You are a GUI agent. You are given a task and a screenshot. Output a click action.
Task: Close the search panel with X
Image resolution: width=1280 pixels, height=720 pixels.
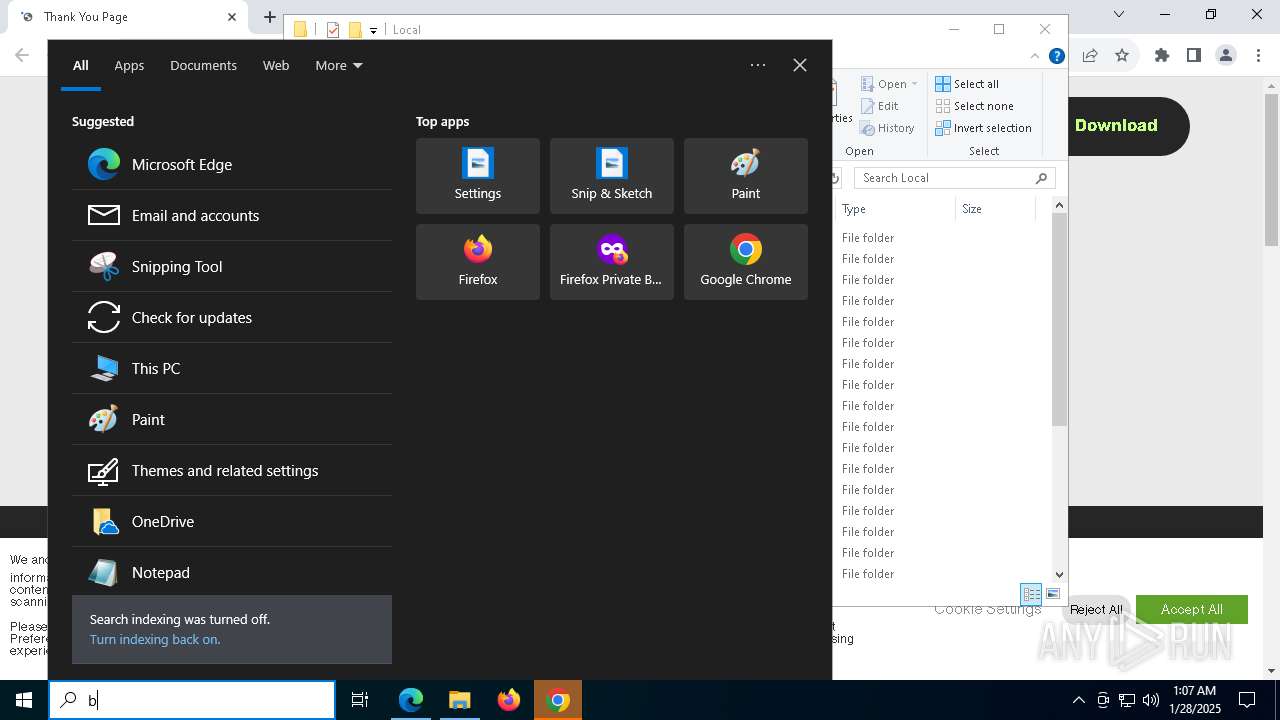pos(800,65)
